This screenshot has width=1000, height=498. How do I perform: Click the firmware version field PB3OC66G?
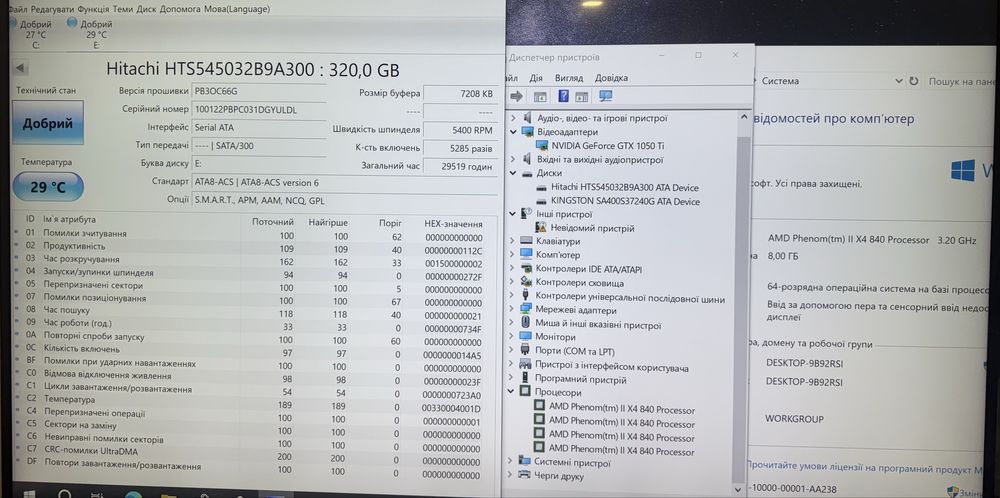click(x=259, y=91)
